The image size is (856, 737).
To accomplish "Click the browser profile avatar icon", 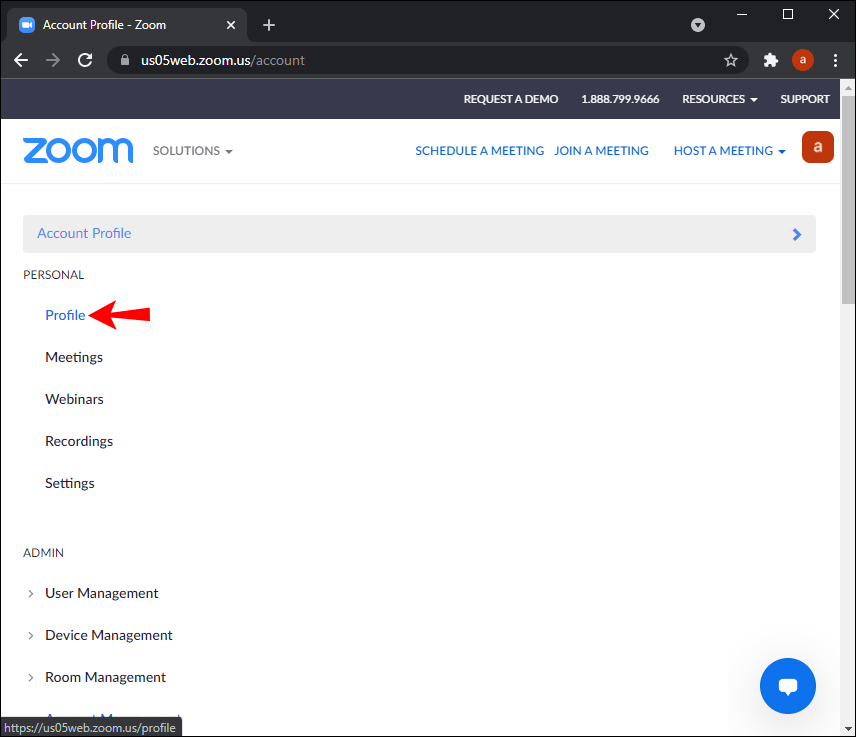I will point(802,60).
